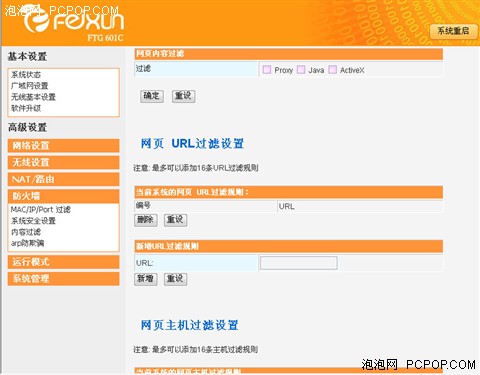480x375 pixels.
Task: Click the 网页 URL过滤设置 heading
Action: (192, 144)
